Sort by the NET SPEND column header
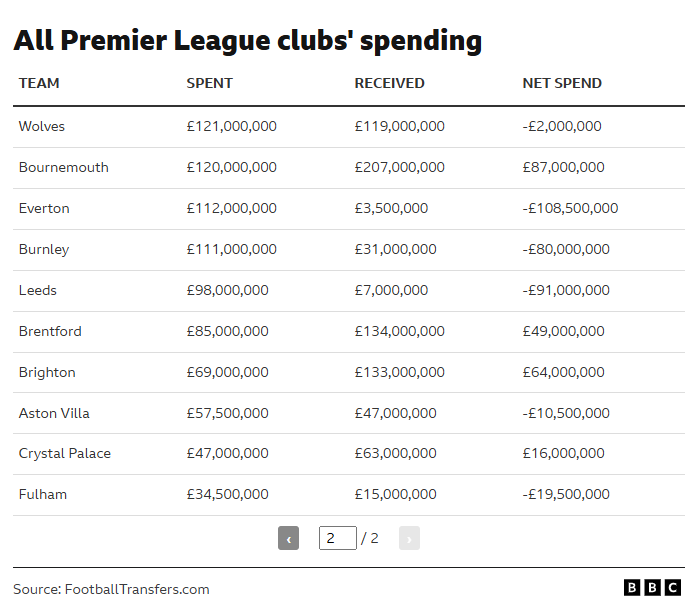Viewport: 697px width, 605px height. pyautogui.click(x=562, y=83)
